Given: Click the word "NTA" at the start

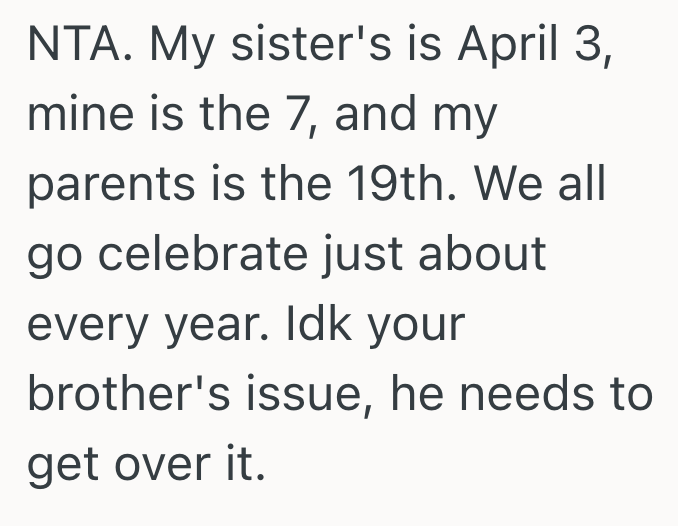Looking at the screenshot, I should click(68, 49).
